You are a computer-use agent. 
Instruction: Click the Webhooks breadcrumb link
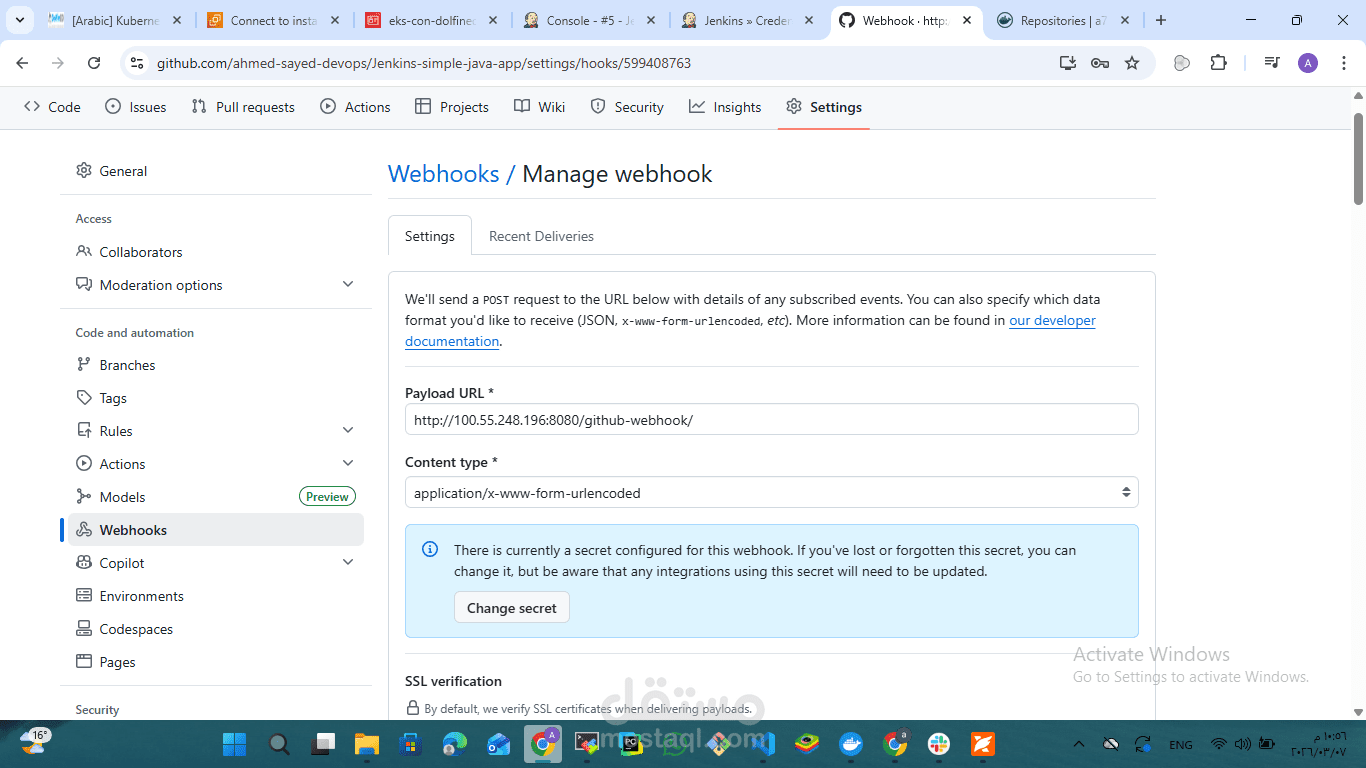coord(443,174)
